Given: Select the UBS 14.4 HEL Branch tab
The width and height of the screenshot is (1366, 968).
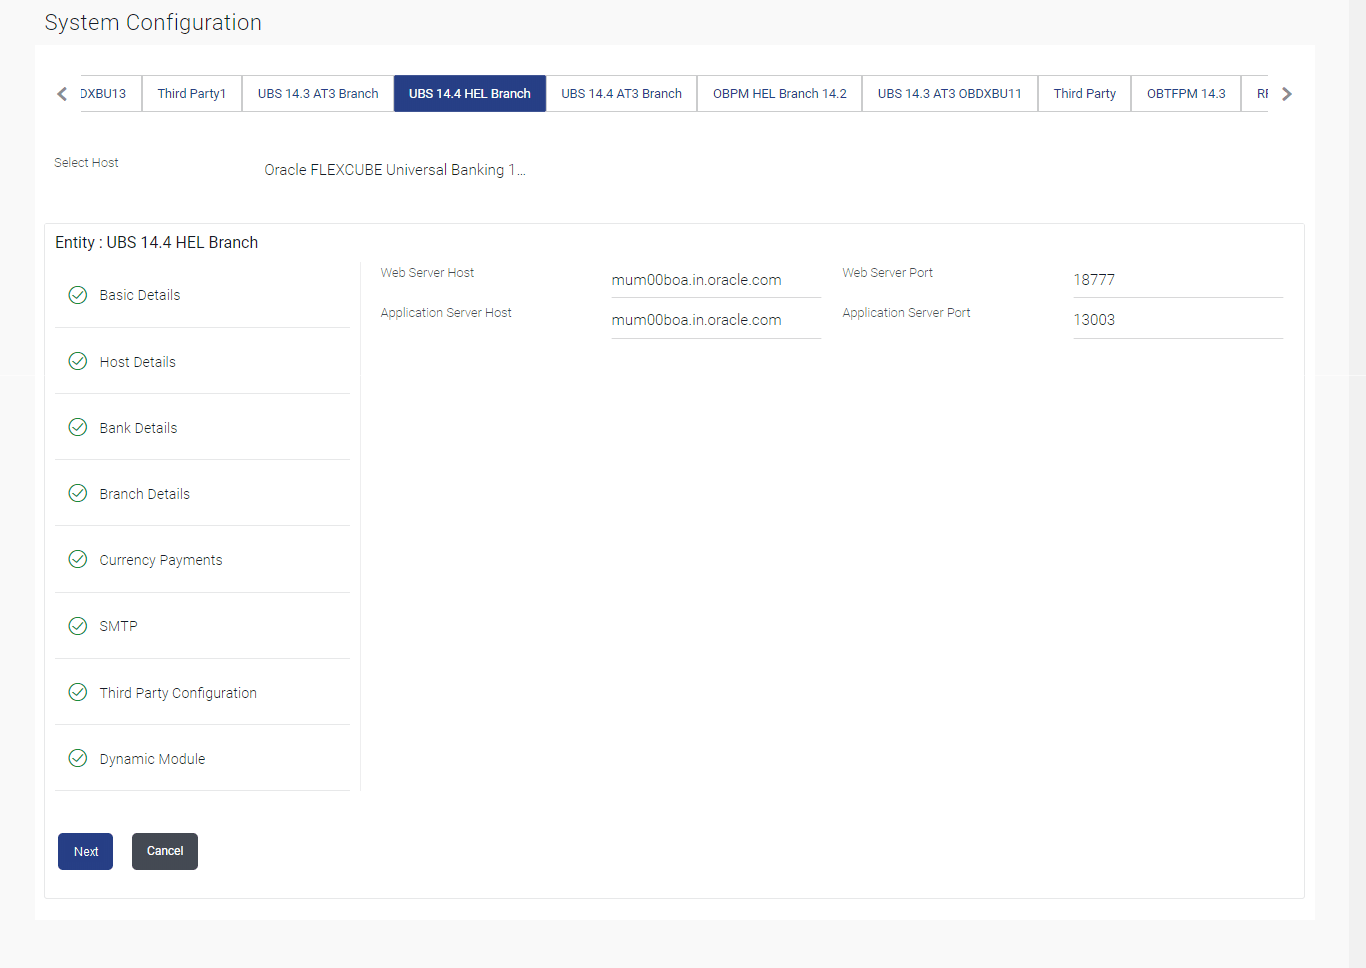Looking at the screenshot, I should (x=470, y=94).
